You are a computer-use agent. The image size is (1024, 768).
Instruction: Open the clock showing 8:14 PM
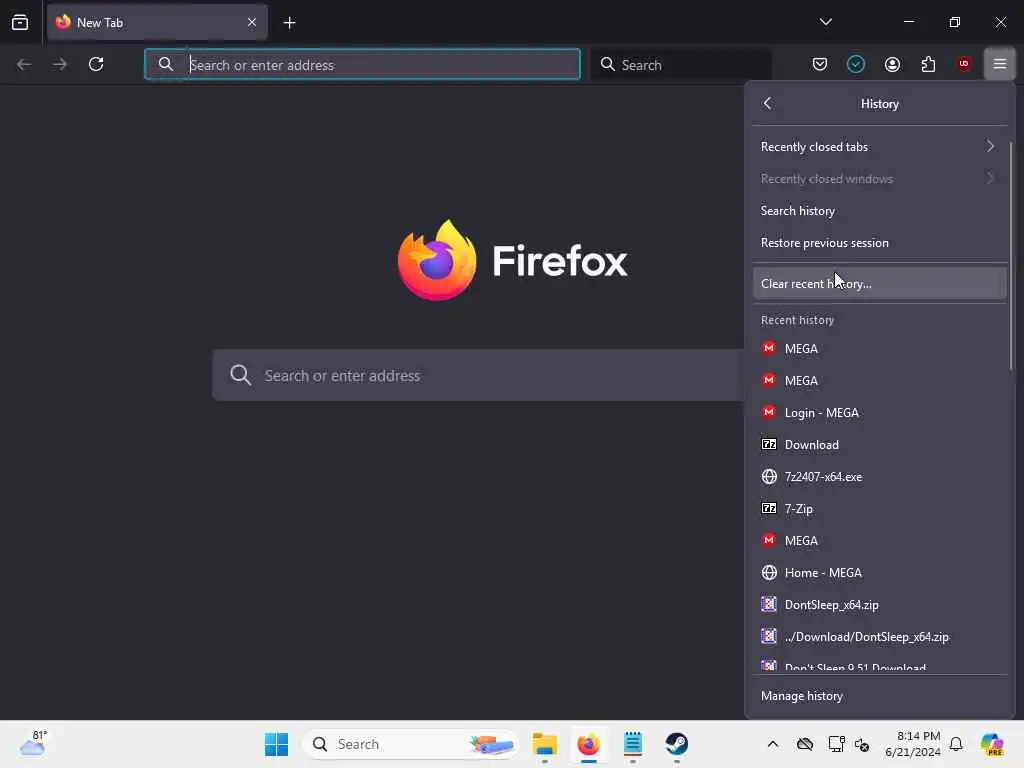[x=913, y=744]
